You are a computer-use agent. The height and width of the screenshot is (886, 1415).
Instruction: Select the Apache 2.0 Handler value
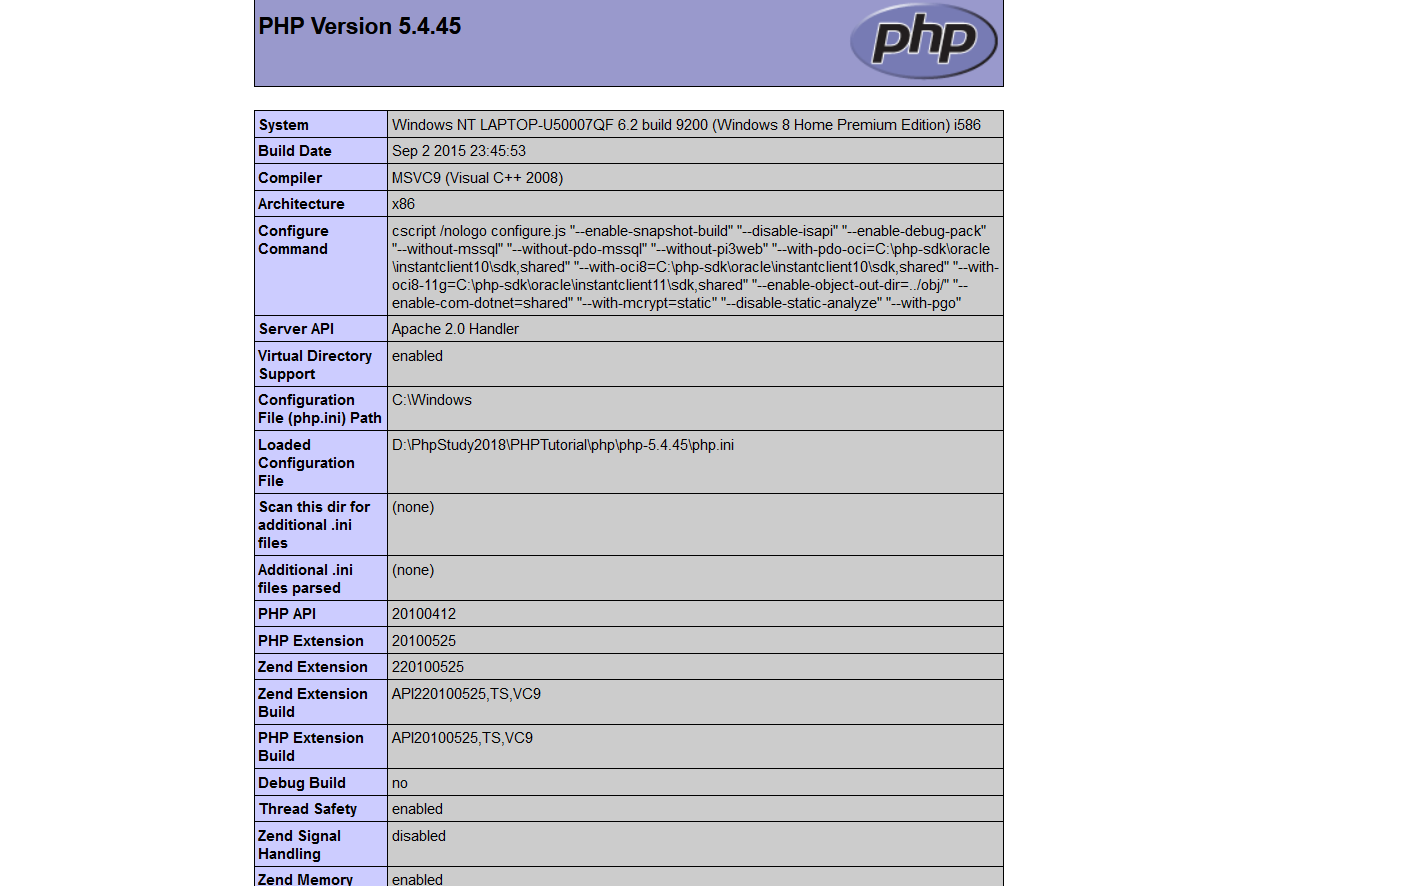455,329
